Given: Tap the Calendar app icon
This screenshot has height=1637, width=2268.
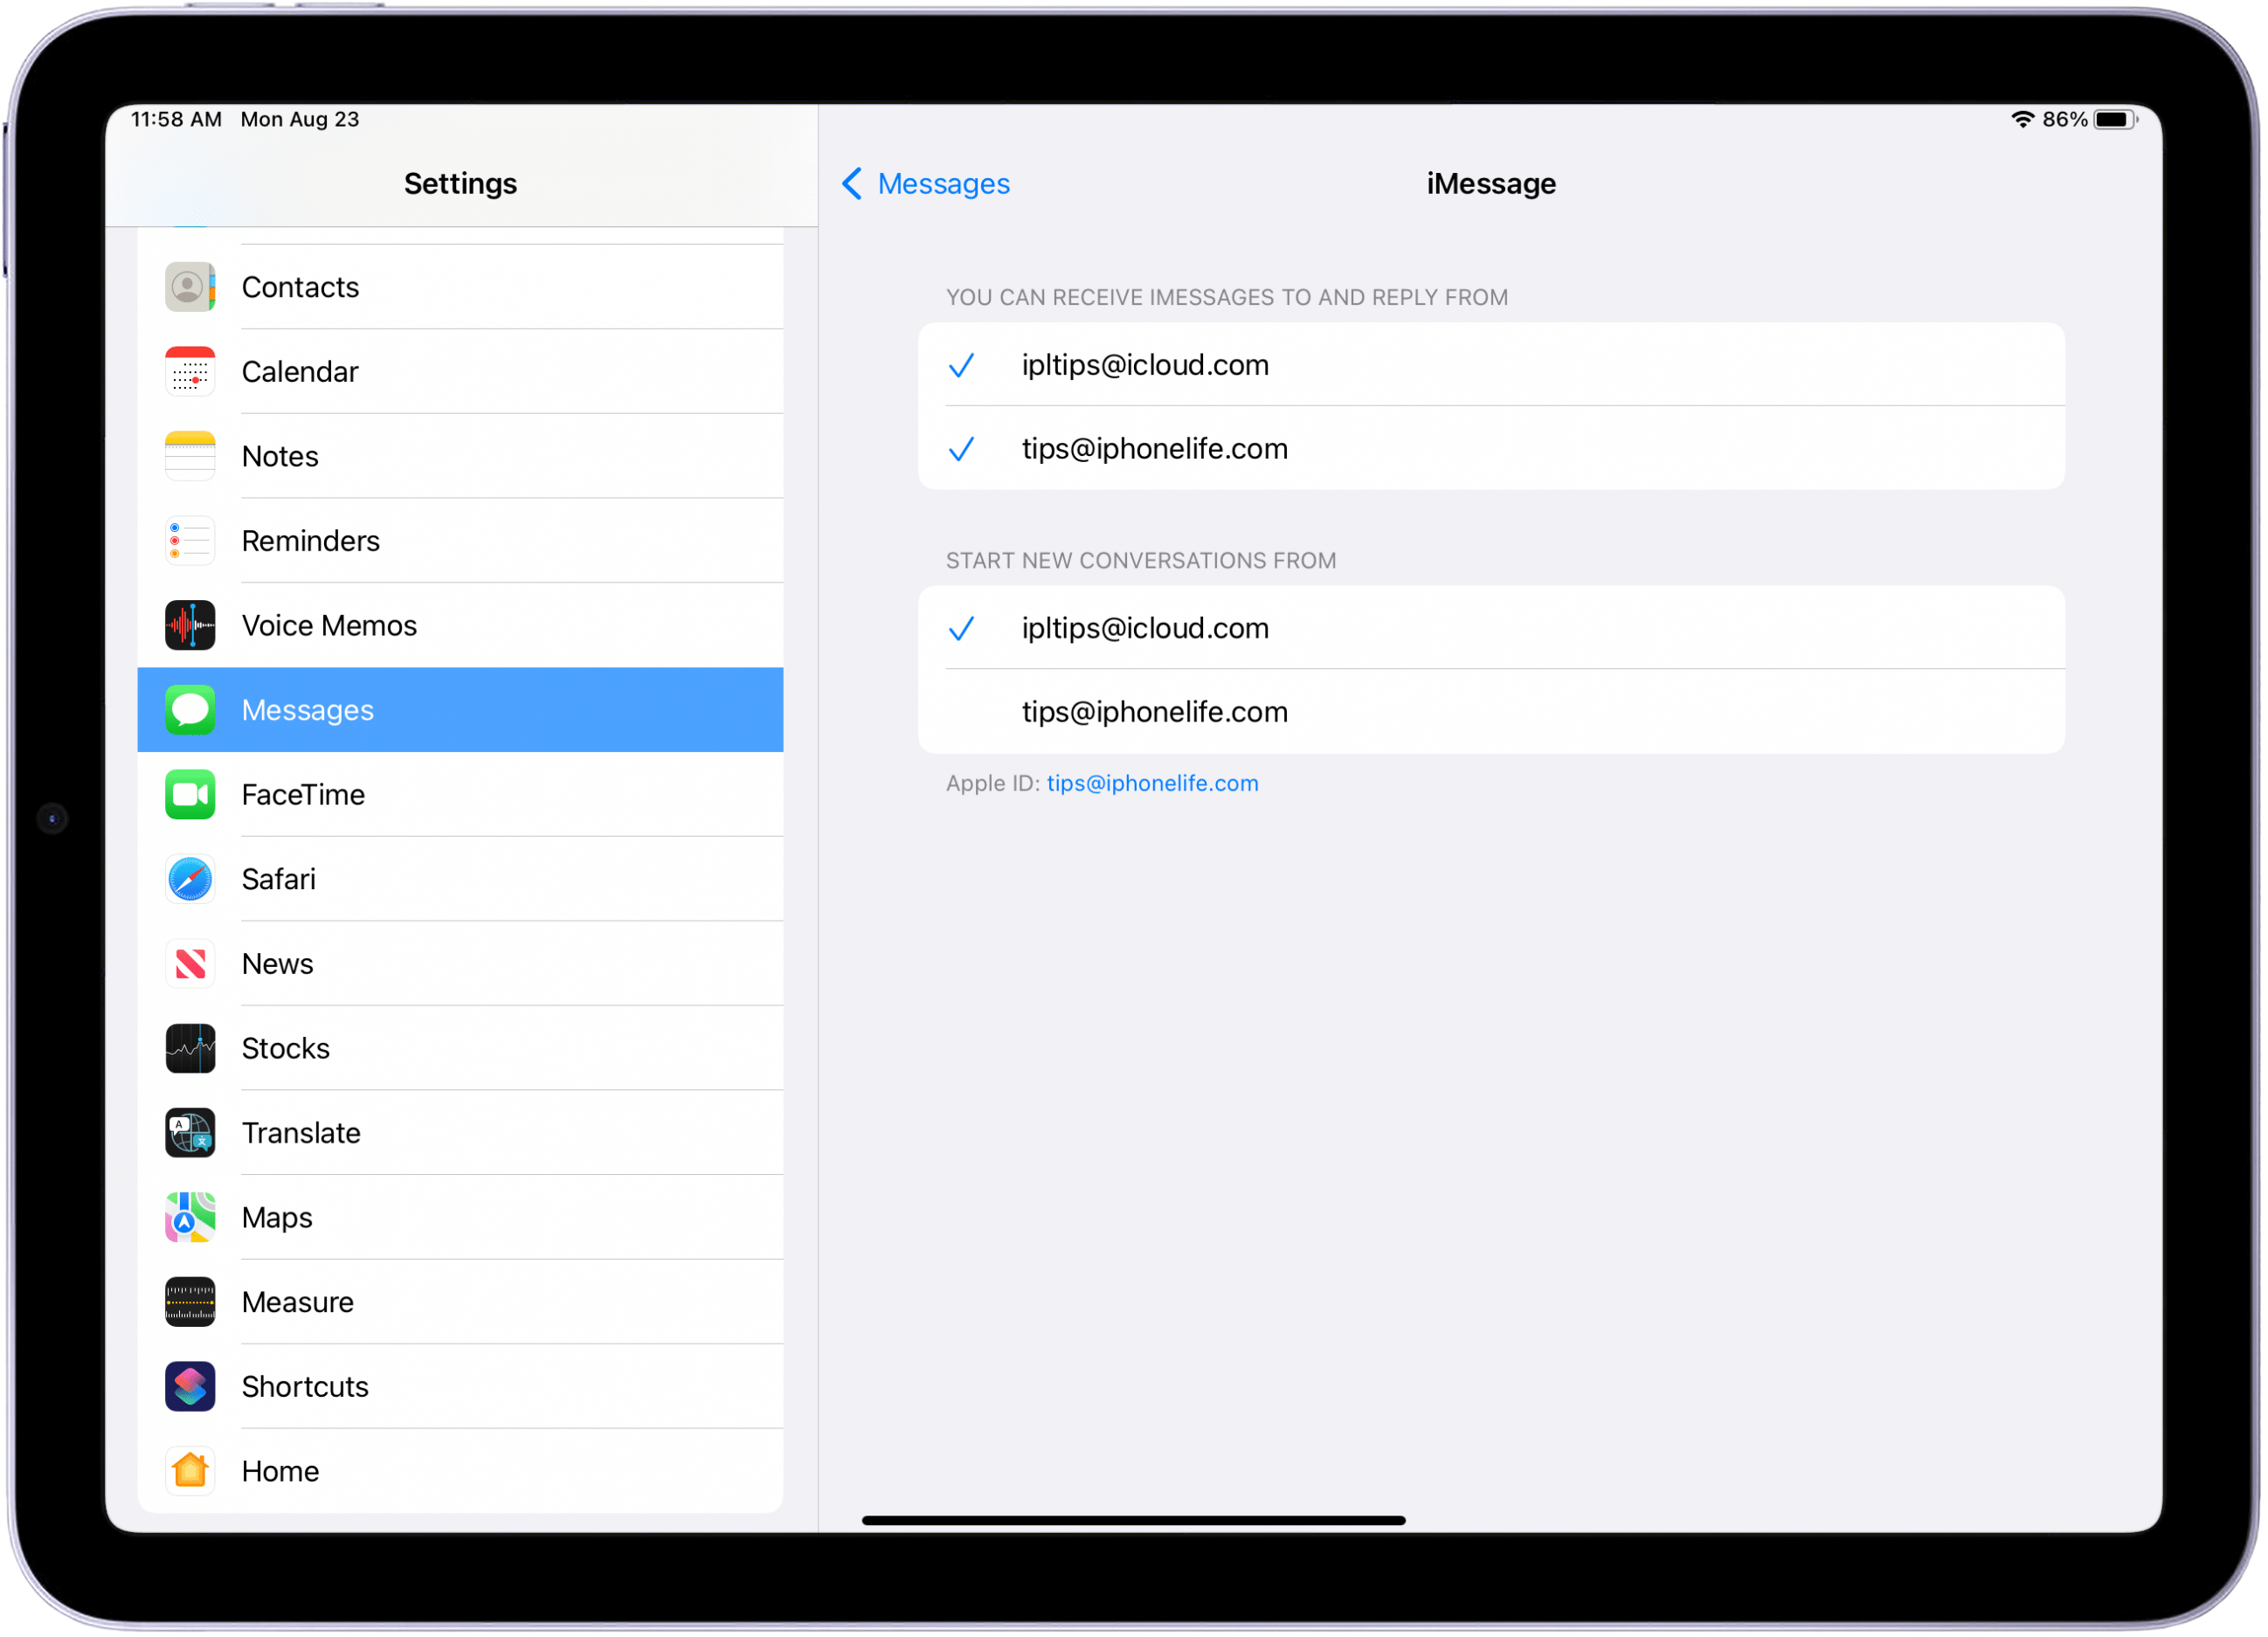Looking at the screenshot, I should coord(190,372).
